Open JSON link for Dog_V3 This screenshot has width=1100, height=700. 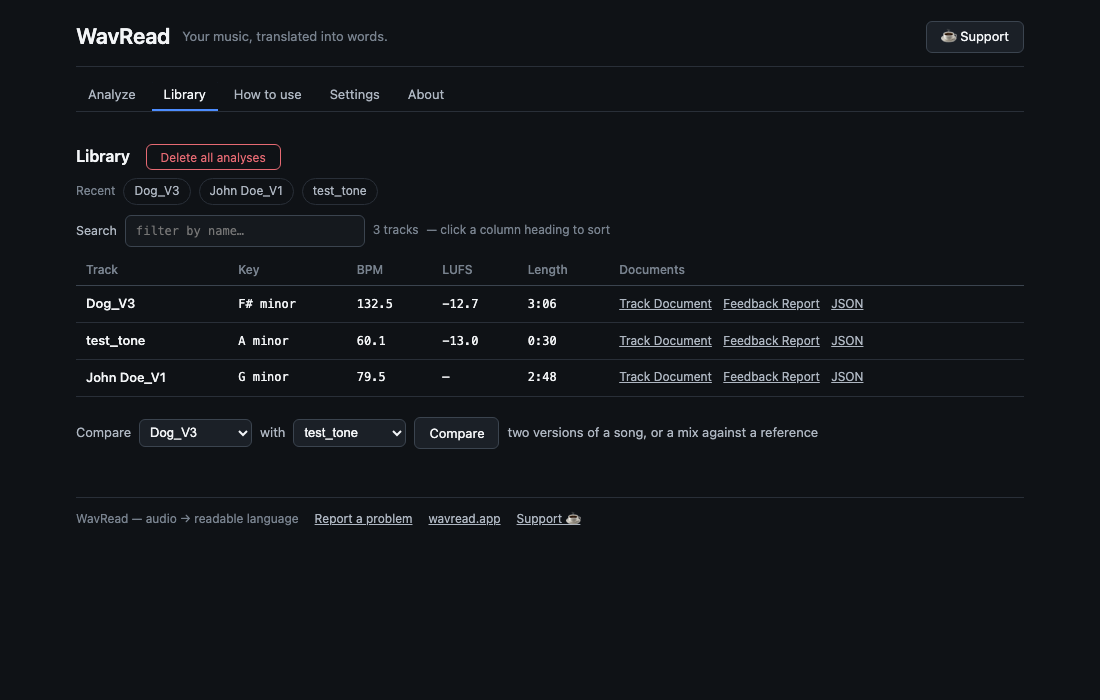tap(847, 304)
